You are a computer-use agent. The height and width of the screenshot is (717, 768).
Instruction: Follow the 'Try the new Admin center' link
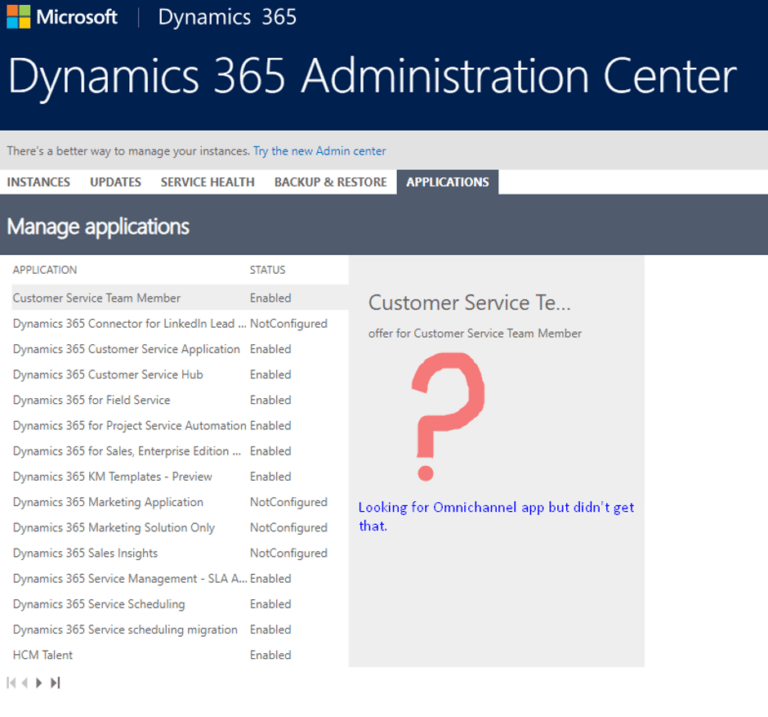319,151
